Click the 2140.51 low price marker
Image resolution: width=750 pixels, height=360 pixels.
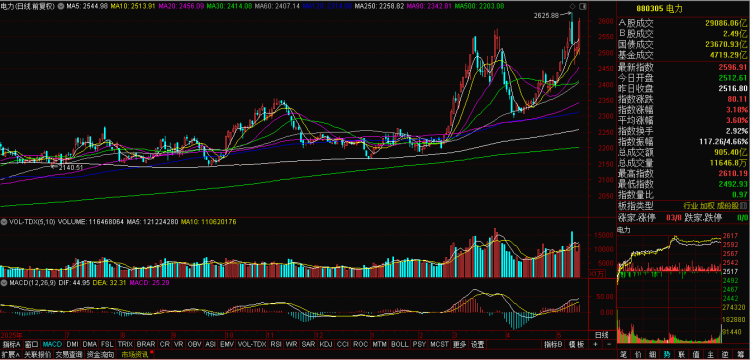point(71,167)
